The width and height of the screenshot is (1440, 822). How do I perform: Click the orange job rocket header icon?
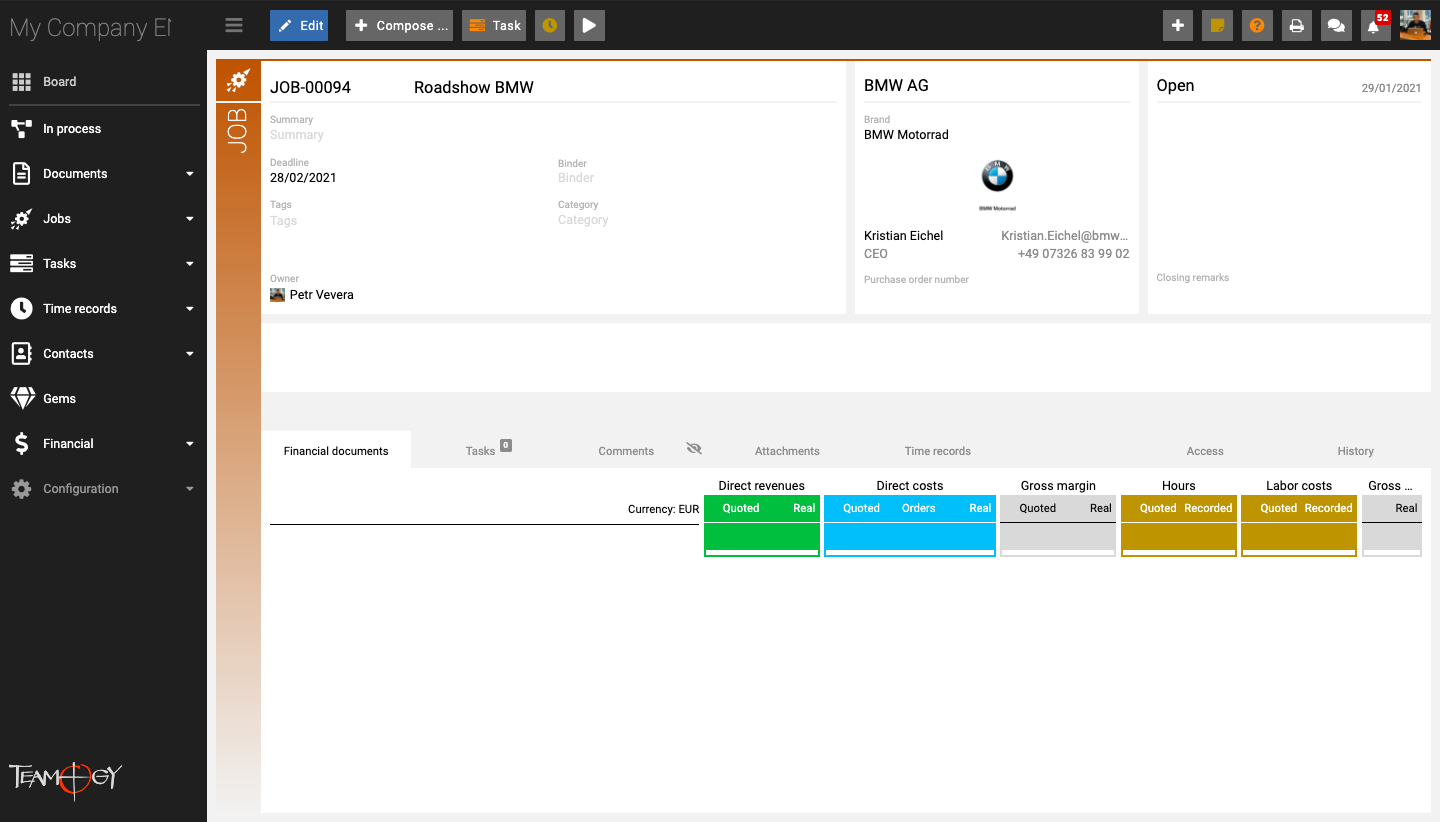click(238, 81)
